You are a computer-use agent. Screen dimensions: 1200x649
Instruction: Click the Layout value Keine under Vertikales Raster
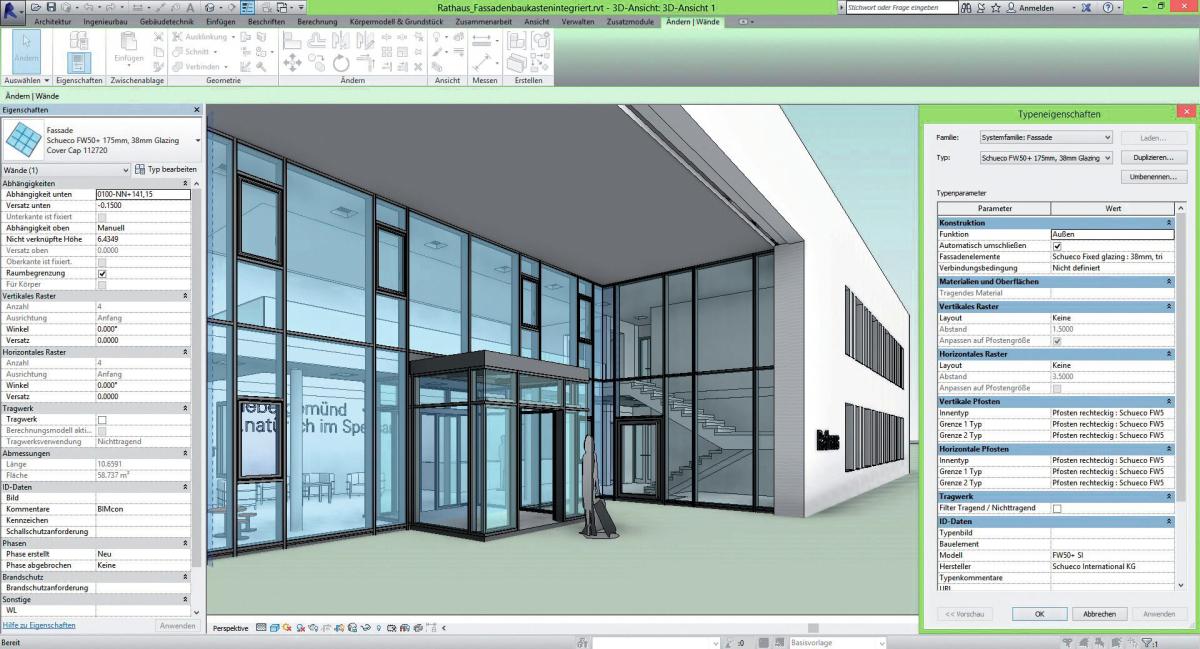[x=1112, y=318]
